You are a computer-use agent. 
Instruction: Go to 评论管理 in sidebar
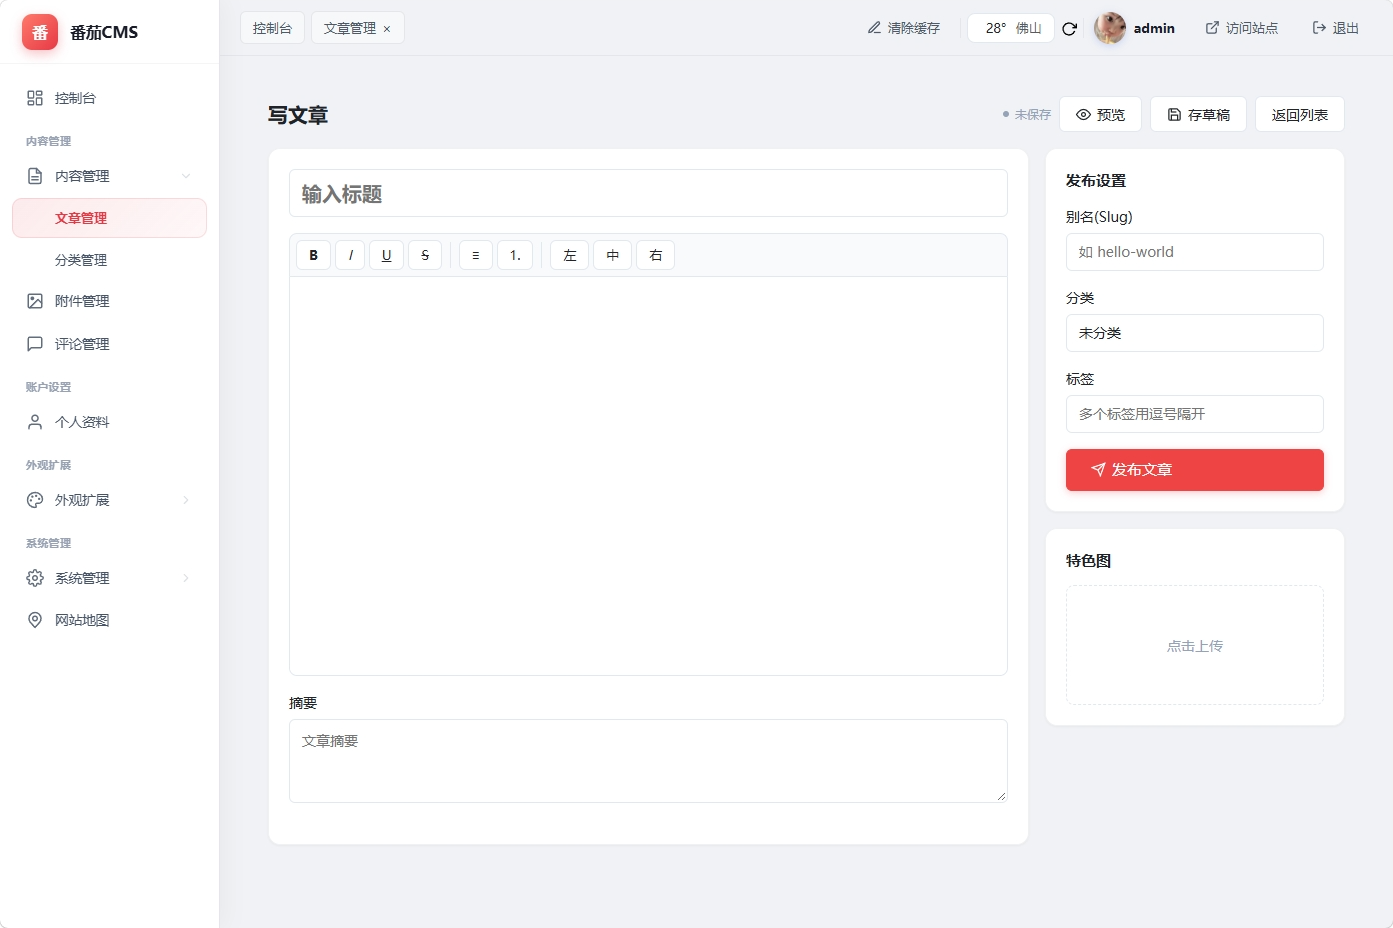point(109,344)
